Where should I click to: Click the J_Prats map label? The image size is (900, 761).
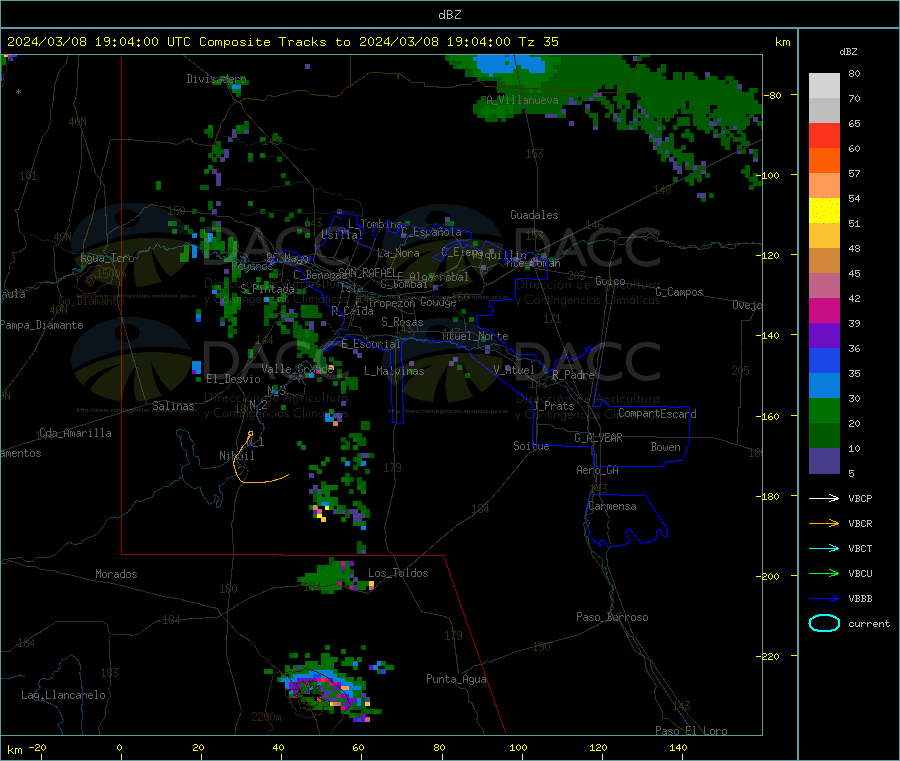click(x=553, y=405)
